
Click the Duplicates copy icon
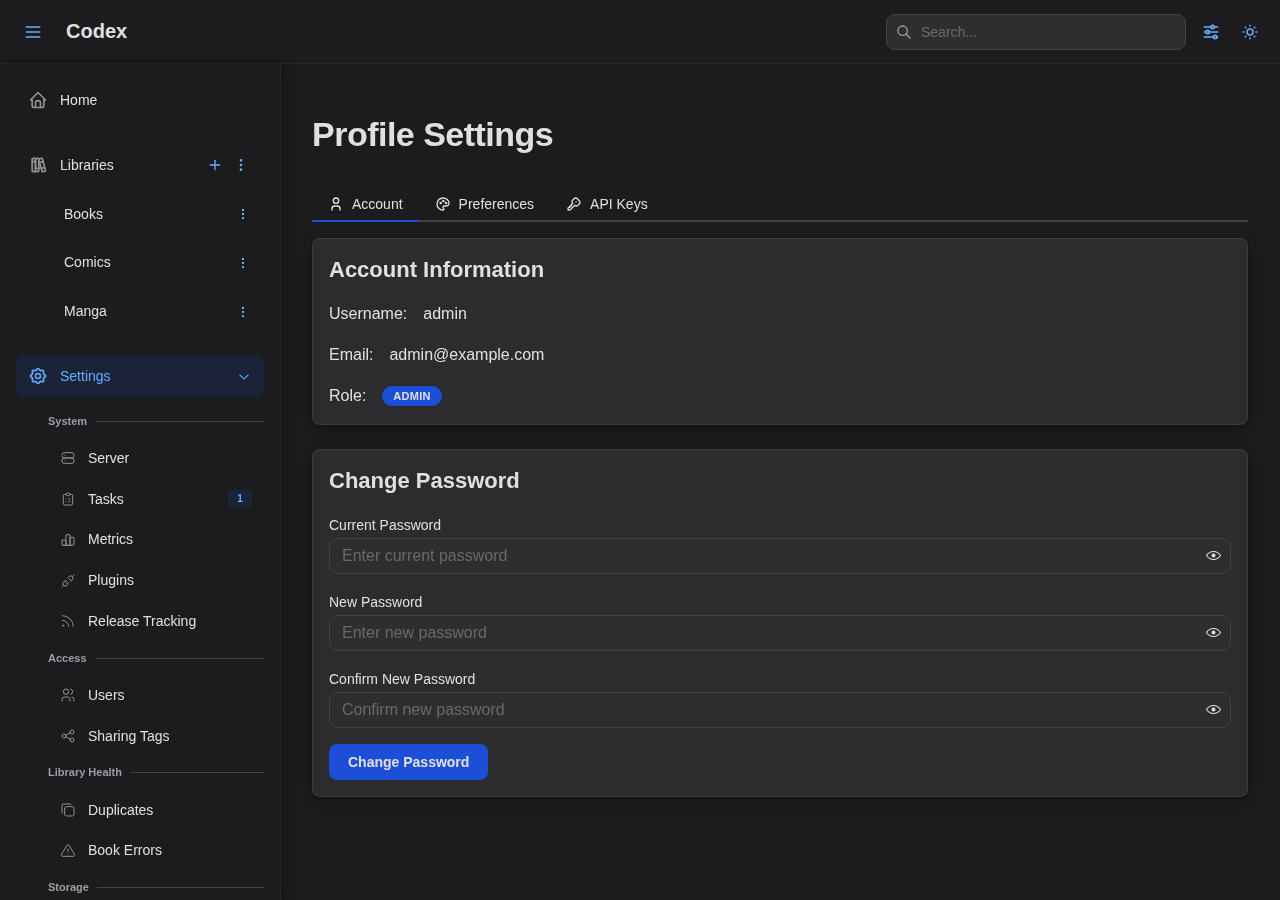click(x=68, y=810)
